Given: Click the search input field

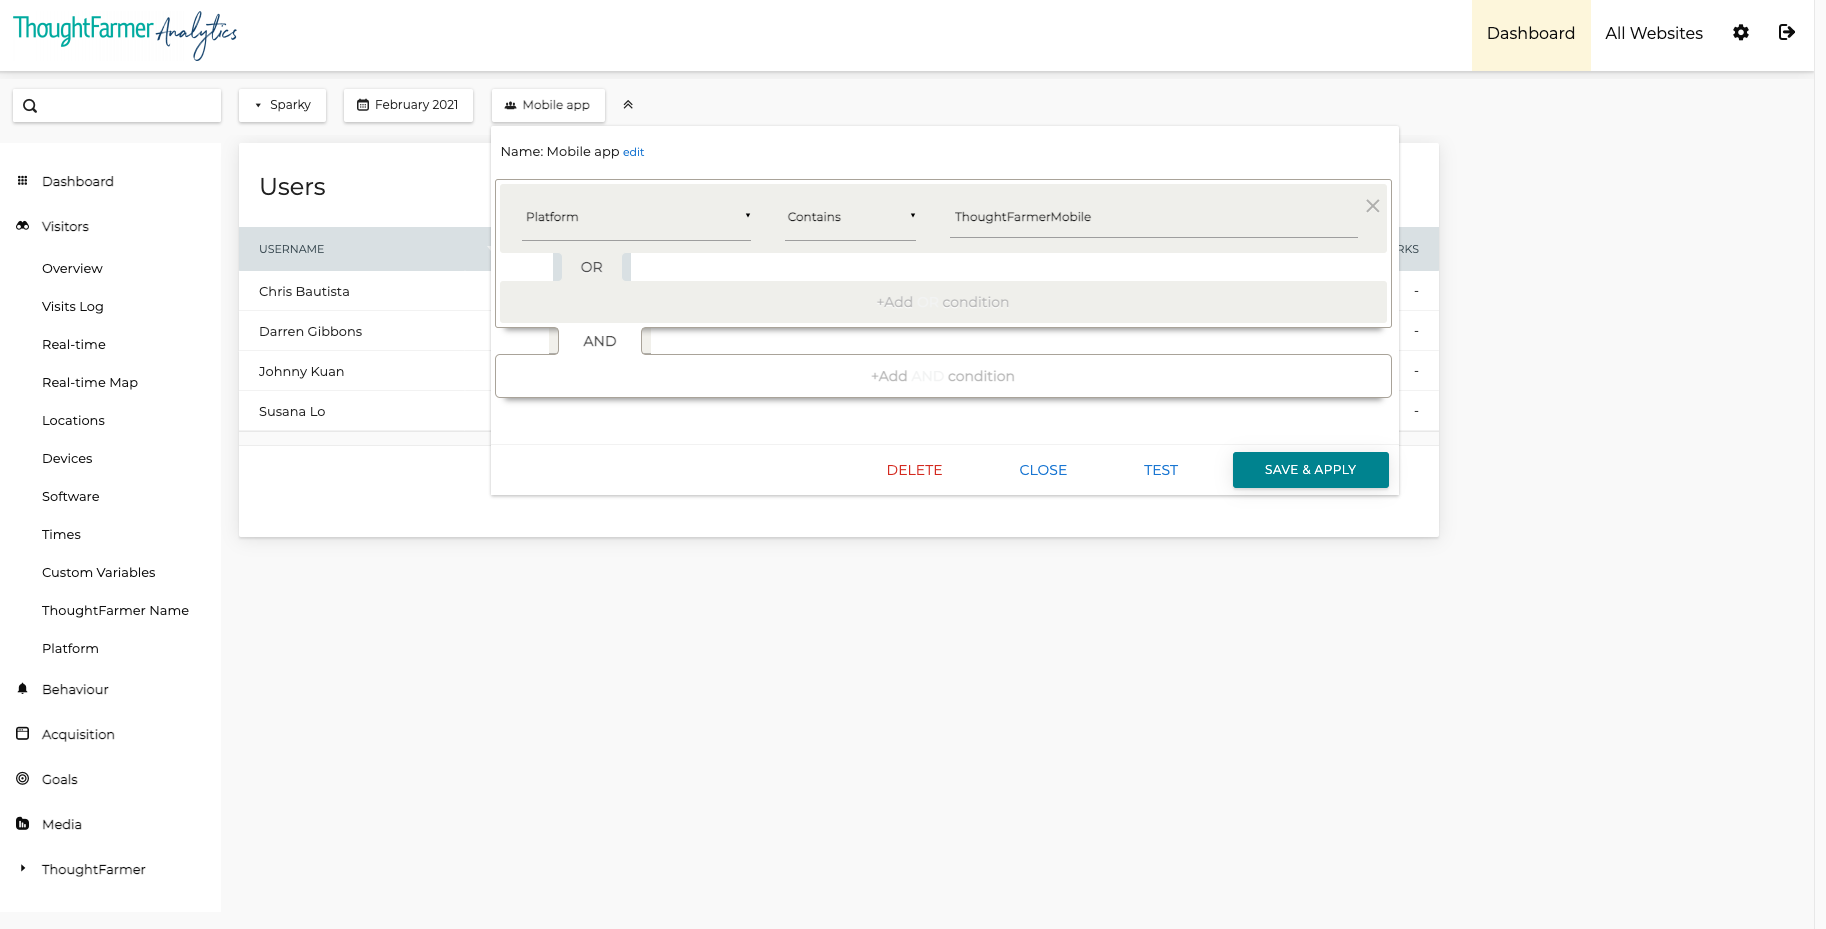Looking at the screenshot, I should (117, 106).
